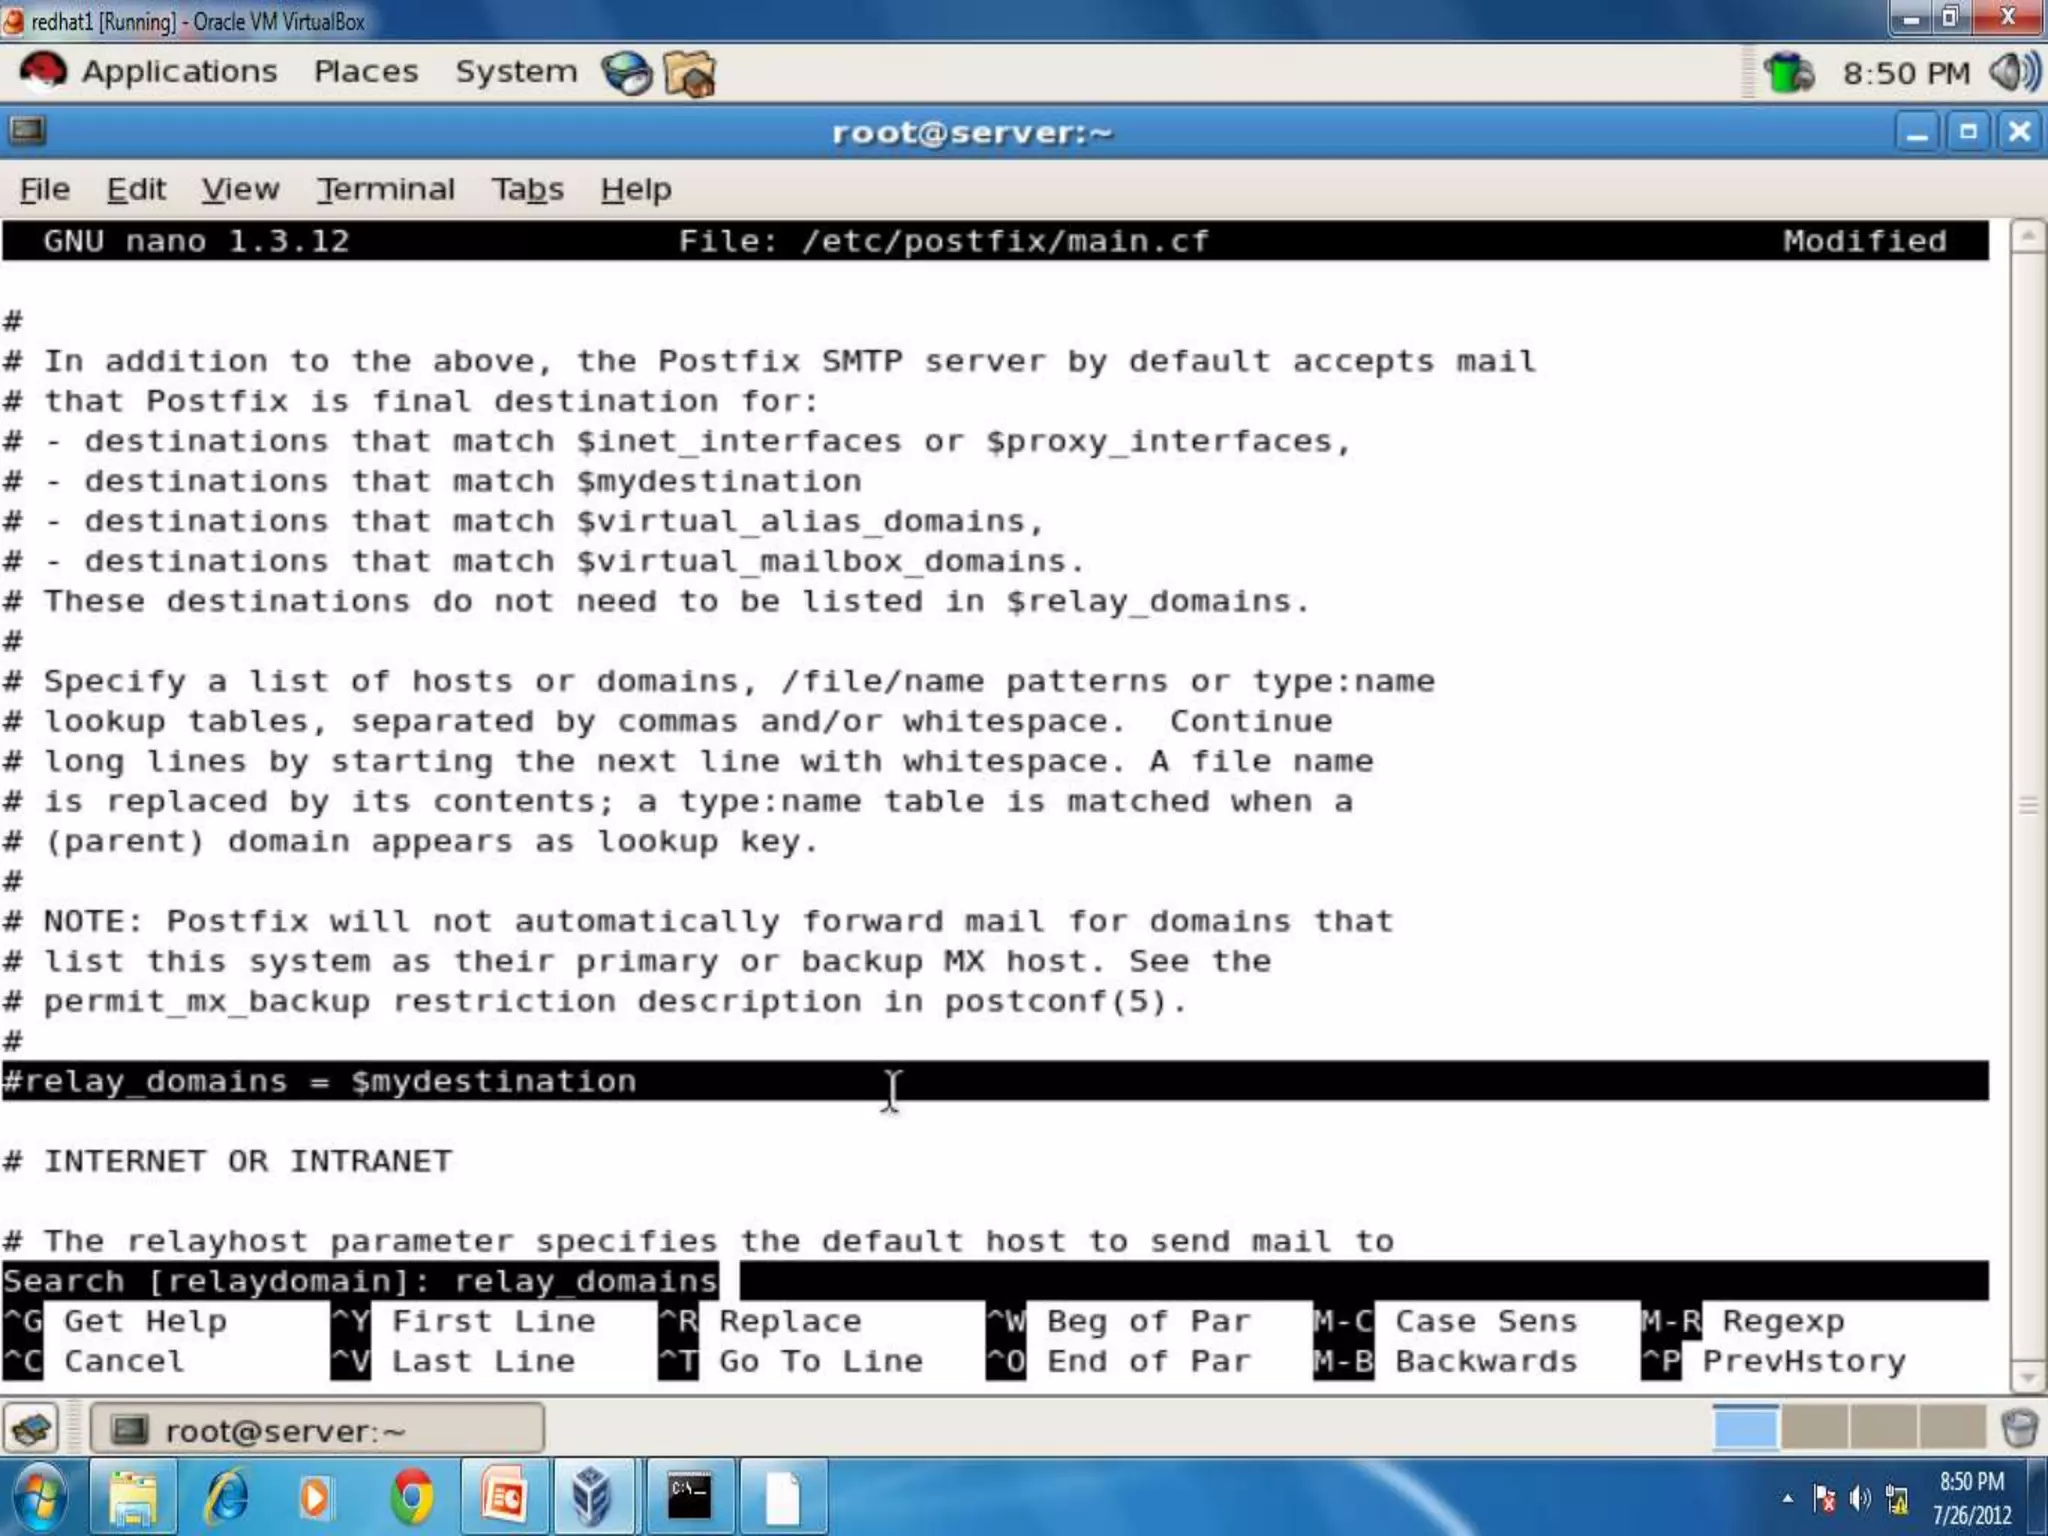The height and width of the screenshot is (1536, 2048).
Task: Open the Edit menu
Action: point(136,189)
